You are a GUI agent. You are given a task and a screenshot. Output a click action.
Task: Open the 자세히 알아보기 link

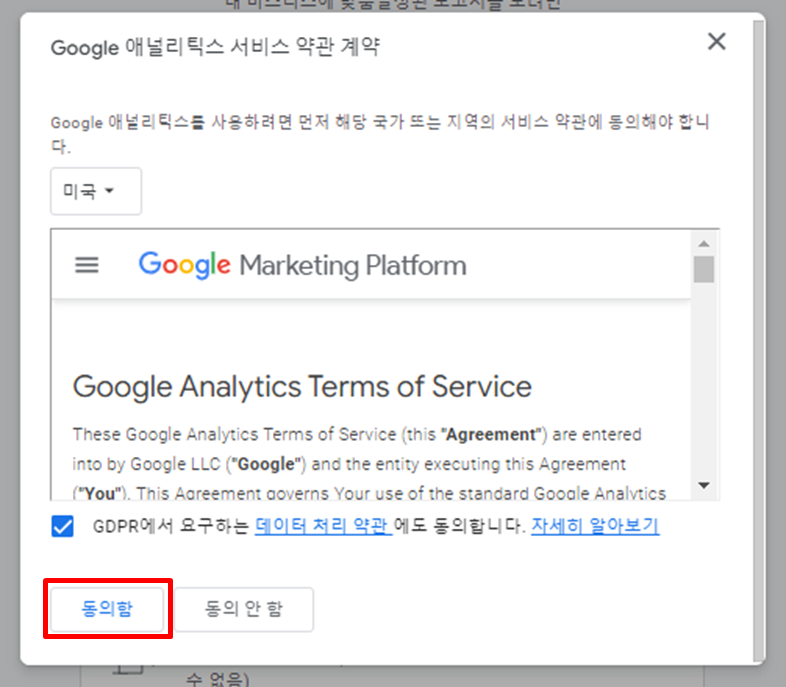pyautogui.click(x=595, y=526)
